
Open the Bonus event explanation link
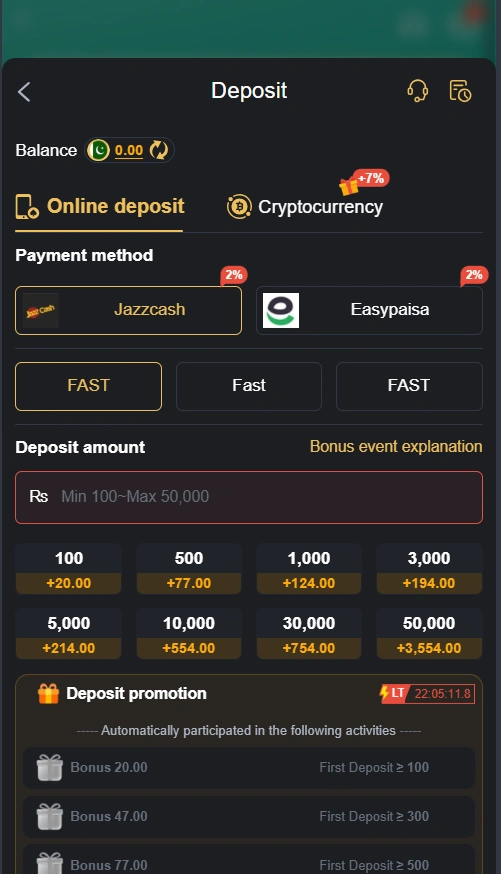click(396, 446)
